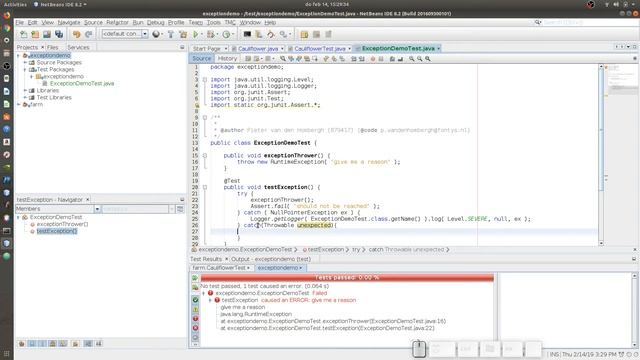Click the New File toolbar icon
640x360 pixels.
pos(24,34)
